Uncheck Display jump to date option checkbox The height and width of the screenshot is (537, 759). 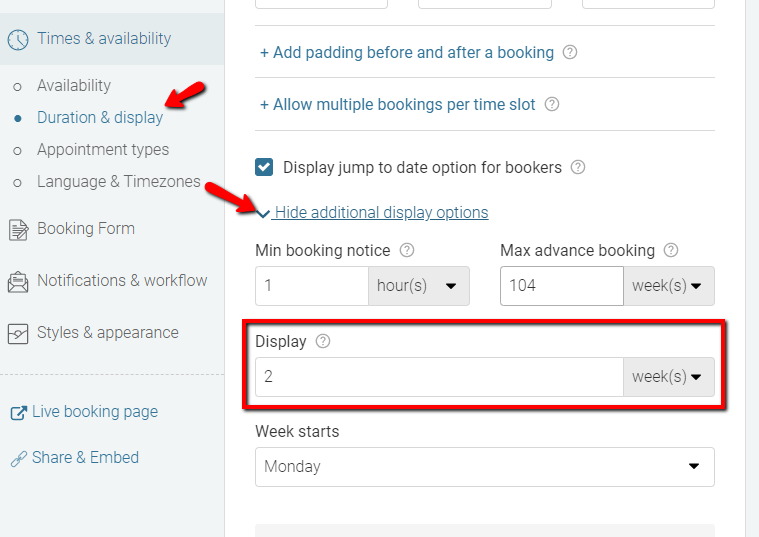[264, 167]
